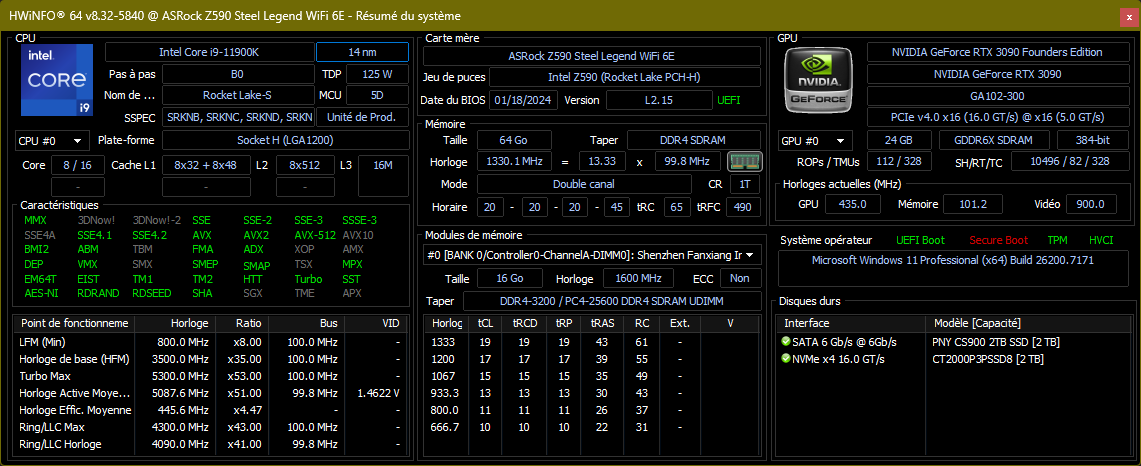
Task: Click the TDP value 125 W
Action: point(377,74)
